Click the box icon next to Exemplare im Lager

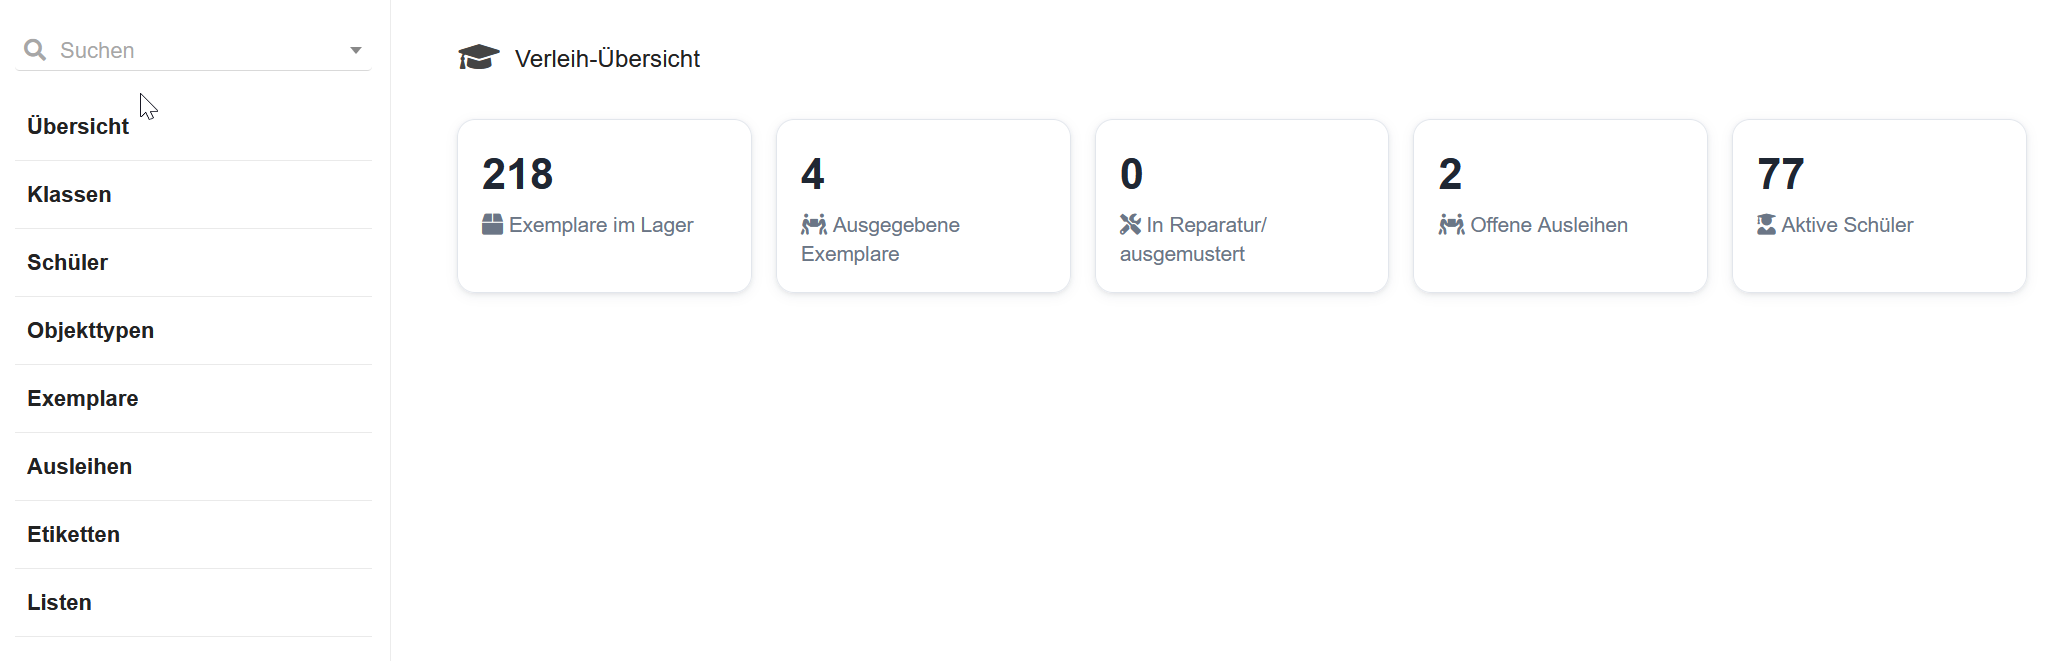pyautogui.click(x=492, y=224)
